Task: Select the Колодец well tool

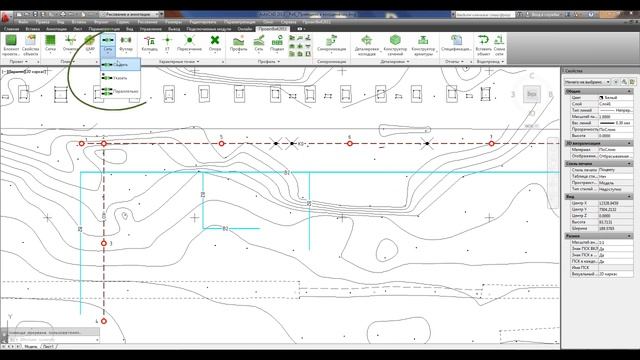Action: (x=149, y=44)
